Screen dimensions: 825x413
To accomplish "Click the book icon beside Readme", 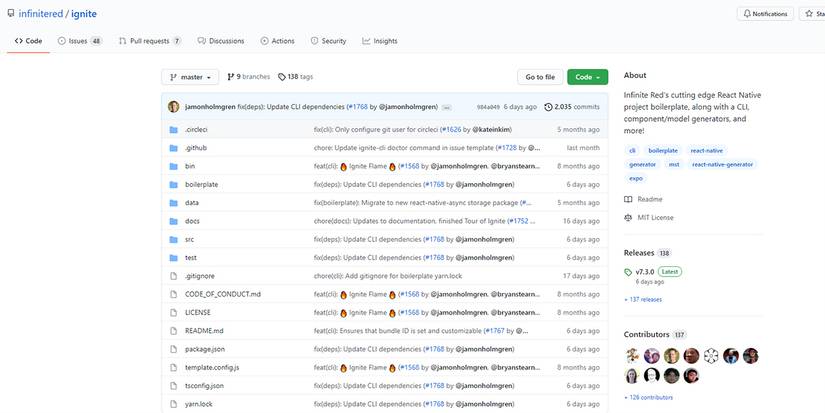I will (x=628, y=199).
